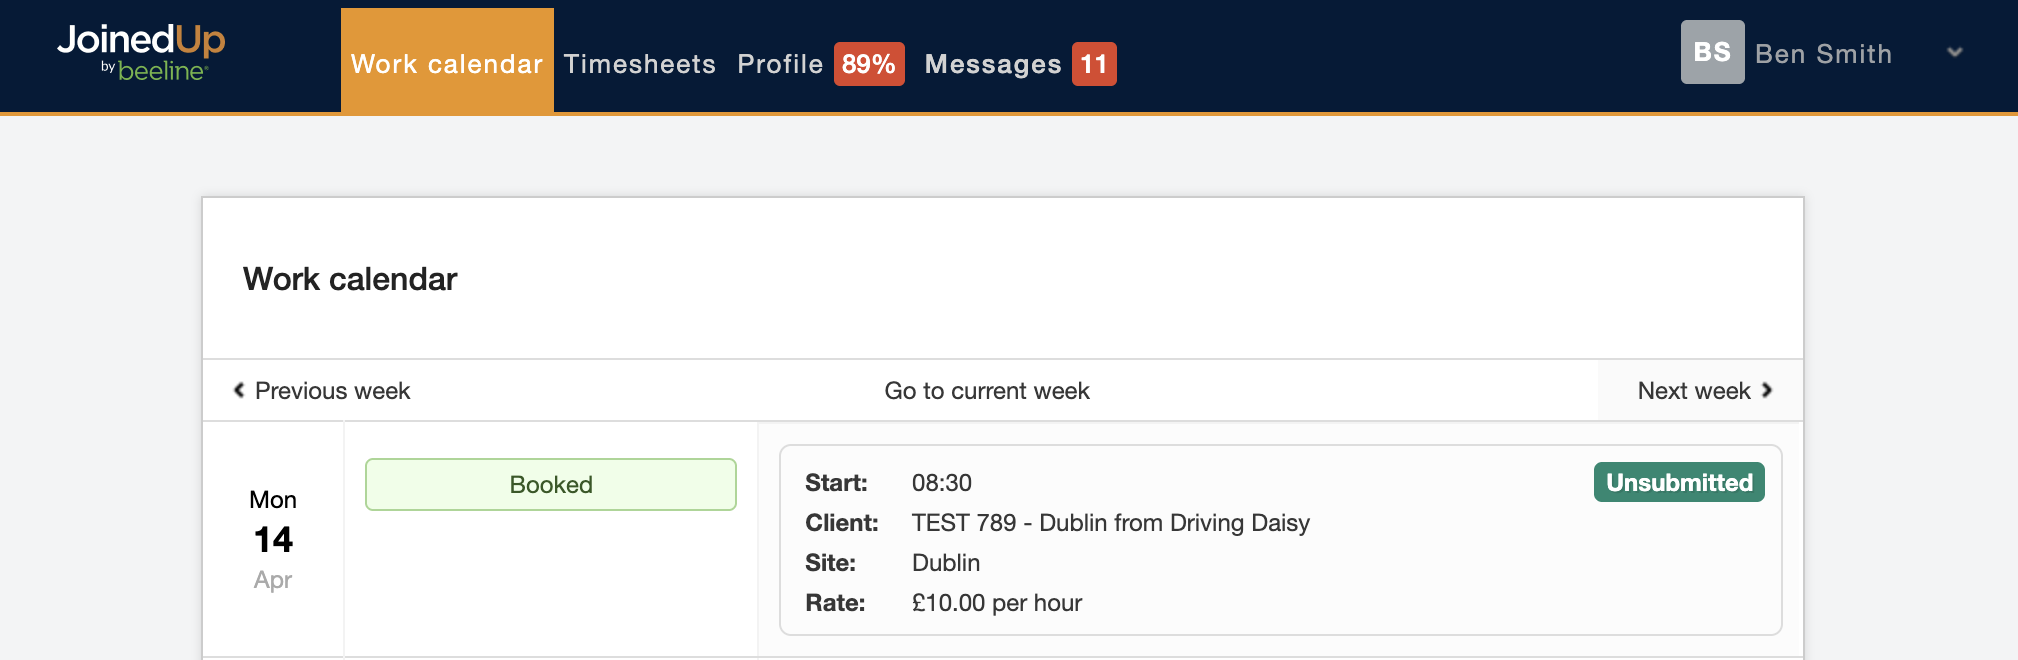The width and height of the screenshot is (2018, 660).
Task: Click the left chevron beside Previous week
Action: 239,390
